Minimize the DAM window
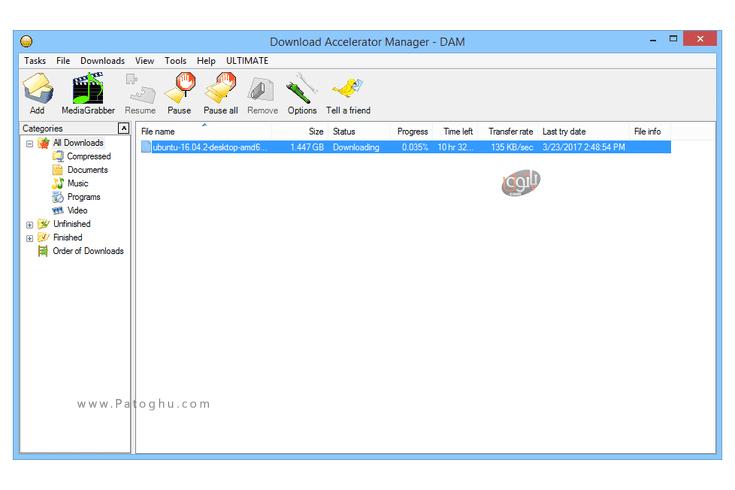Screen dimensions: 735x490 653,40
